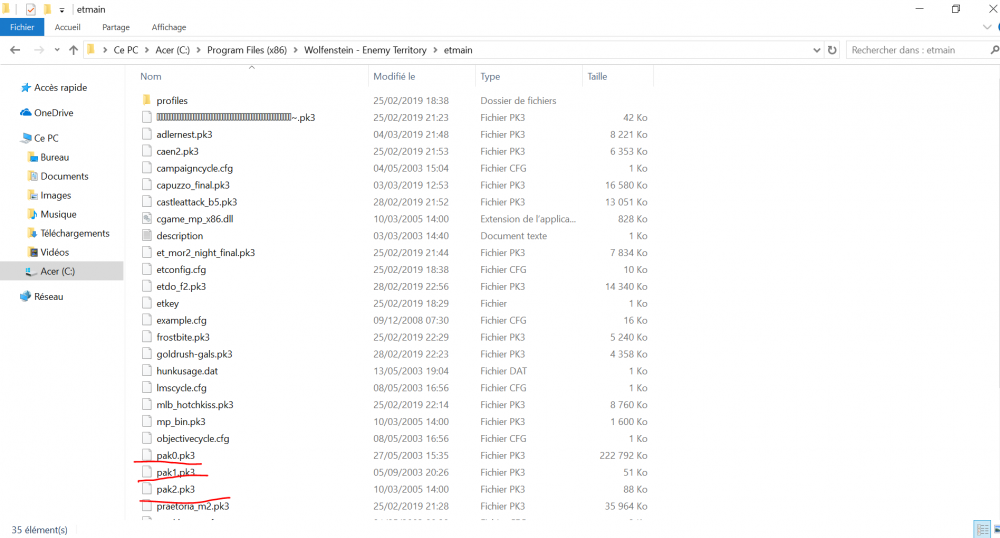The image size is (1000, 538).
Task: Sort files by the Taille column
Action: pyautogui.click(x=597, y=76)
